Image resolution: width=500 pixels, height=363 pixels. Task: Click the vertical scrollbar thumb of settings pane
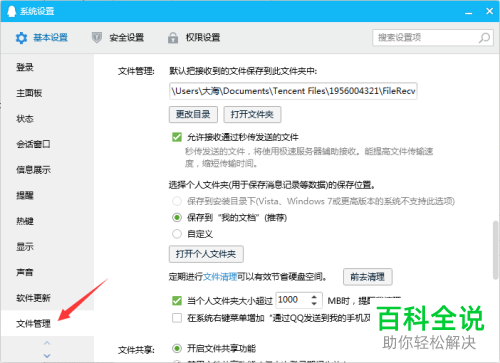(x=496, y=250)
